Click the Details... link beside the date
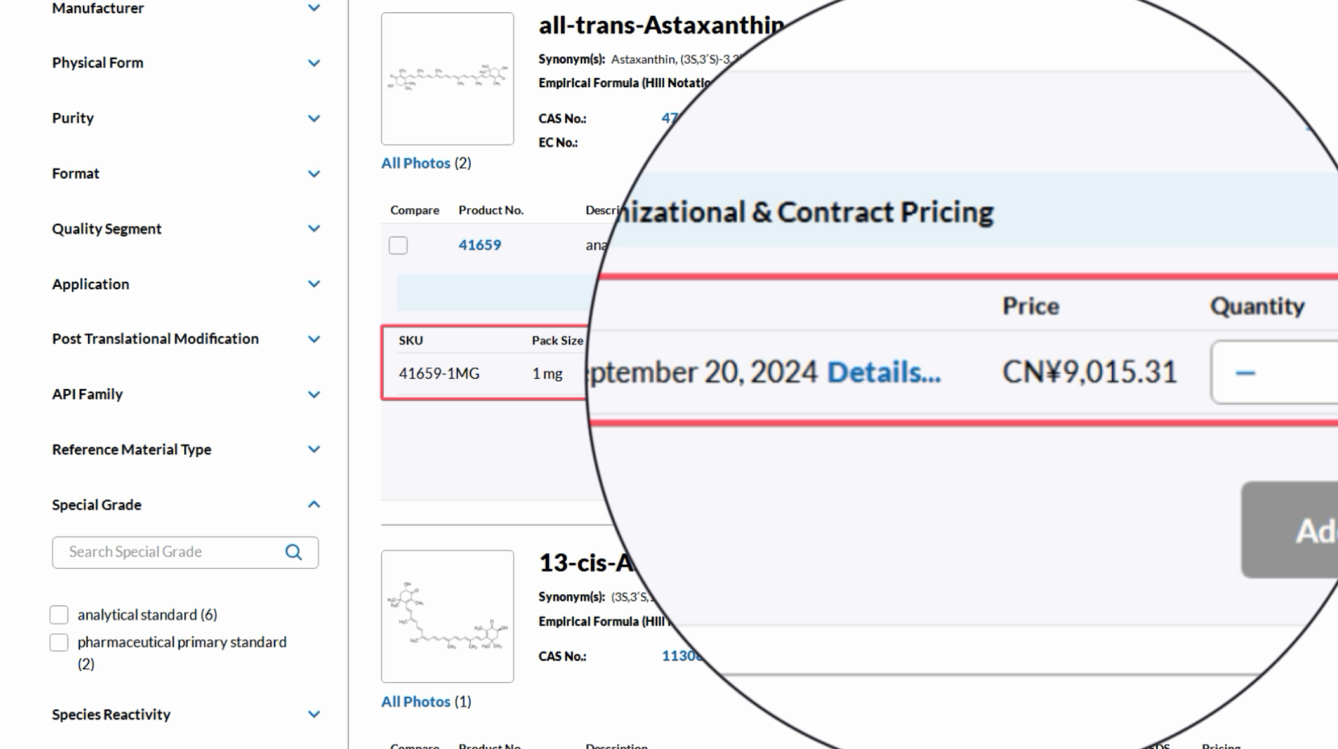 coord(884,373)
